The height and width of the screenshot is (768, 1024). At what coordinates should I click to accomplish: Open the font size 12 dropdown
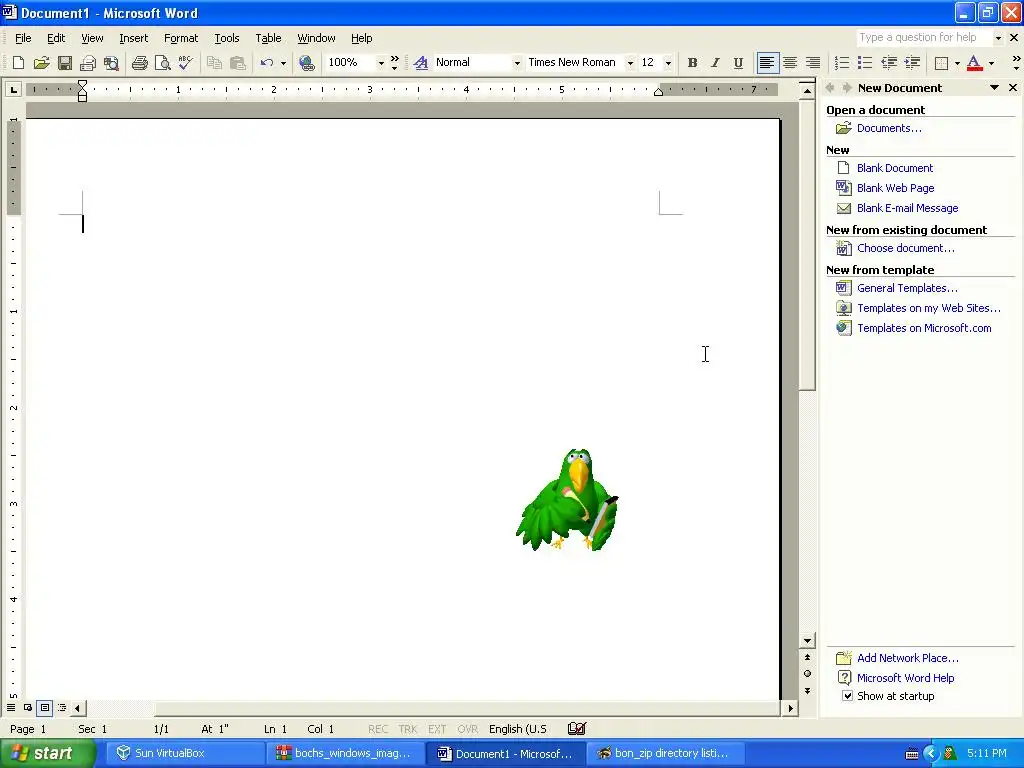[x=667, y=63]
